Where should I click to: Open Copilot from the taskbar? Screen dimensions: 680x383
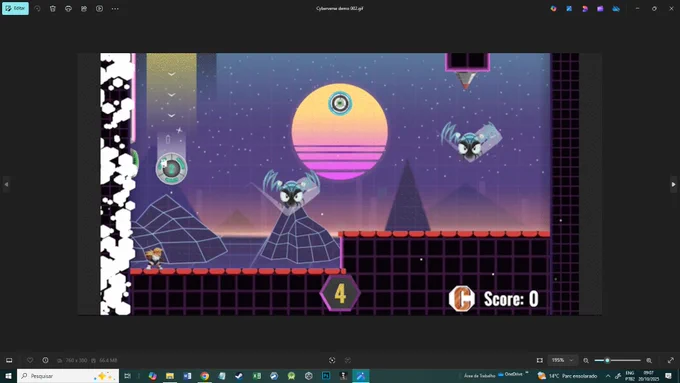153,376
